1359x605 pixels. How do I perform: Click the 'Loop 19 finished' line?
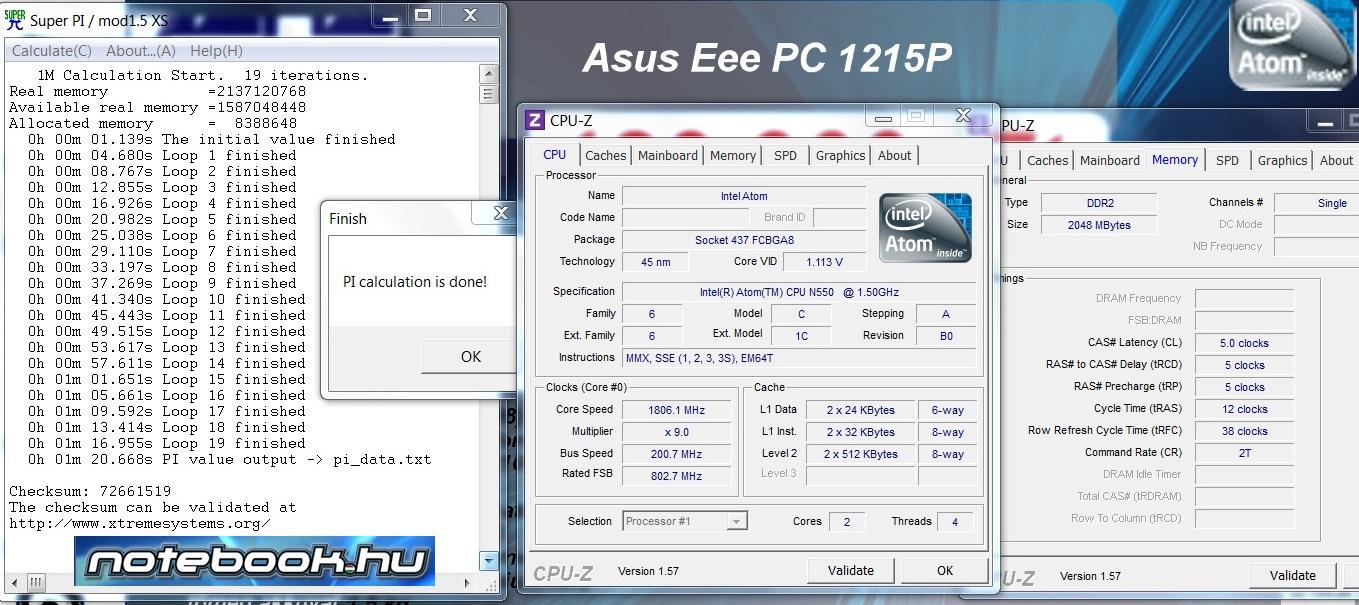pos(167,443)
